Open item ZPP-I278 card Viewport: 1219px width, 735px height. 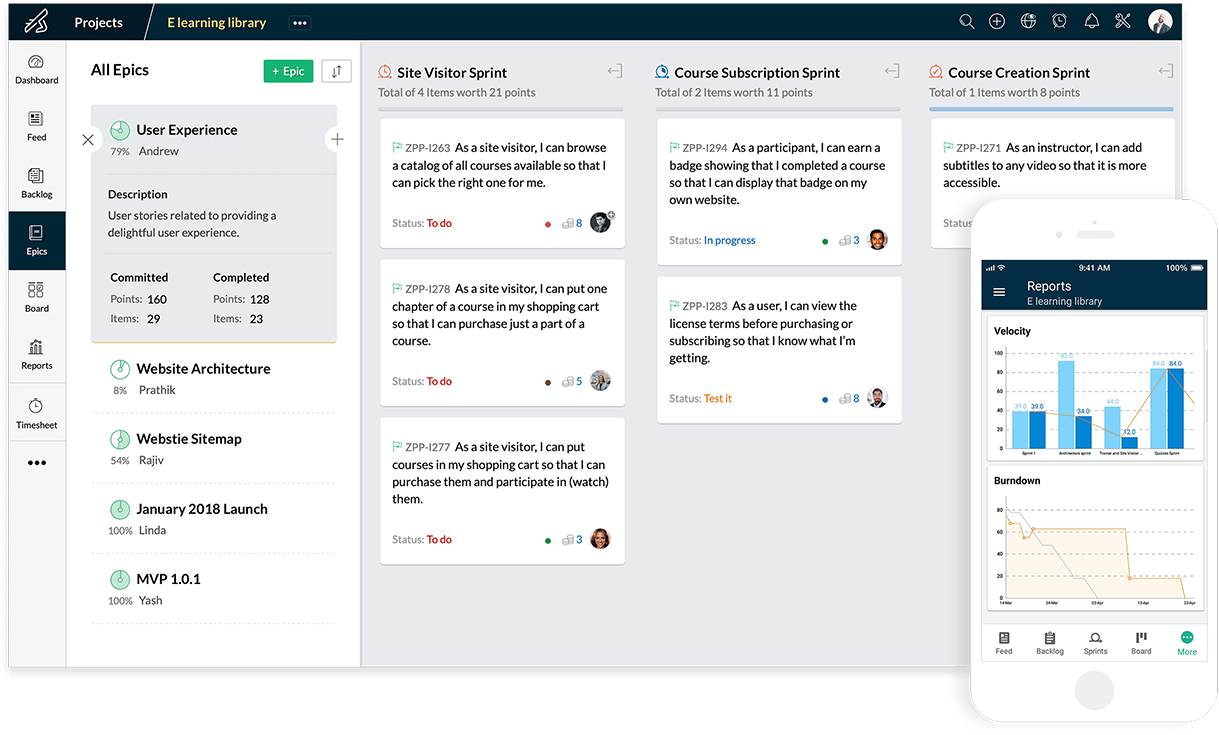(502, 333)
